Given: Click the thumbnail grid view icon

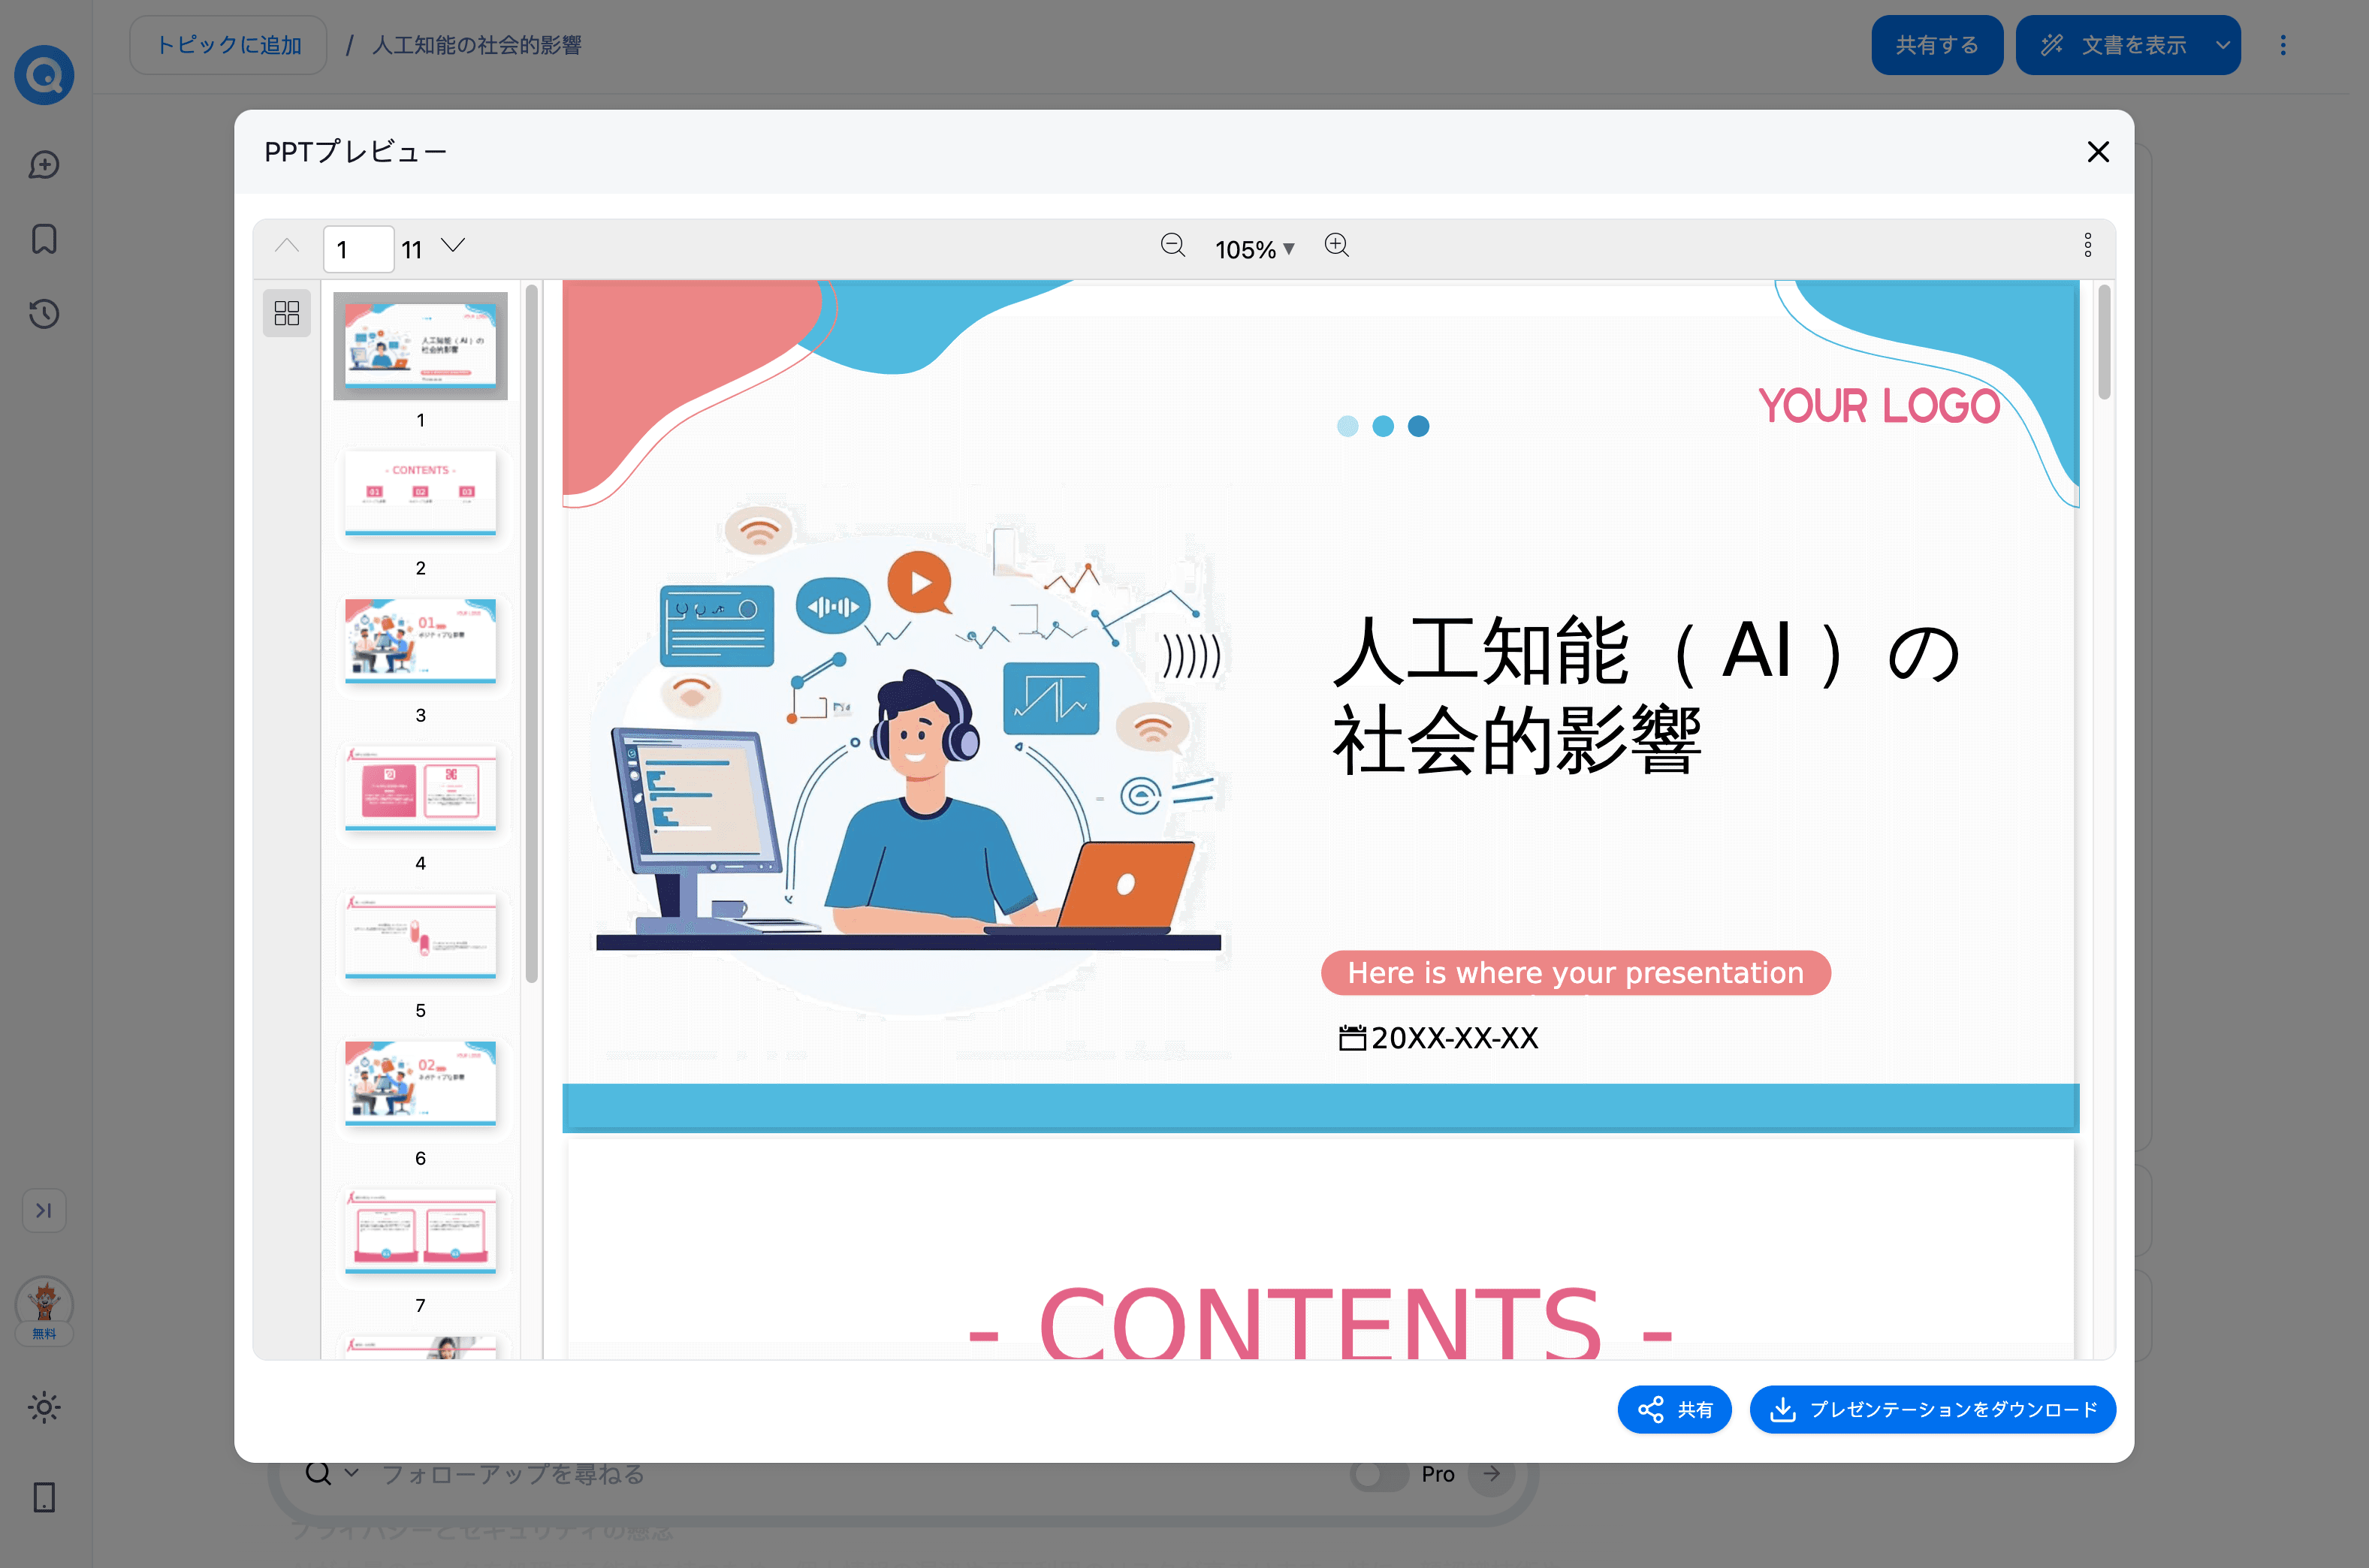Looking at the screenshot, I should pos(285,312).
